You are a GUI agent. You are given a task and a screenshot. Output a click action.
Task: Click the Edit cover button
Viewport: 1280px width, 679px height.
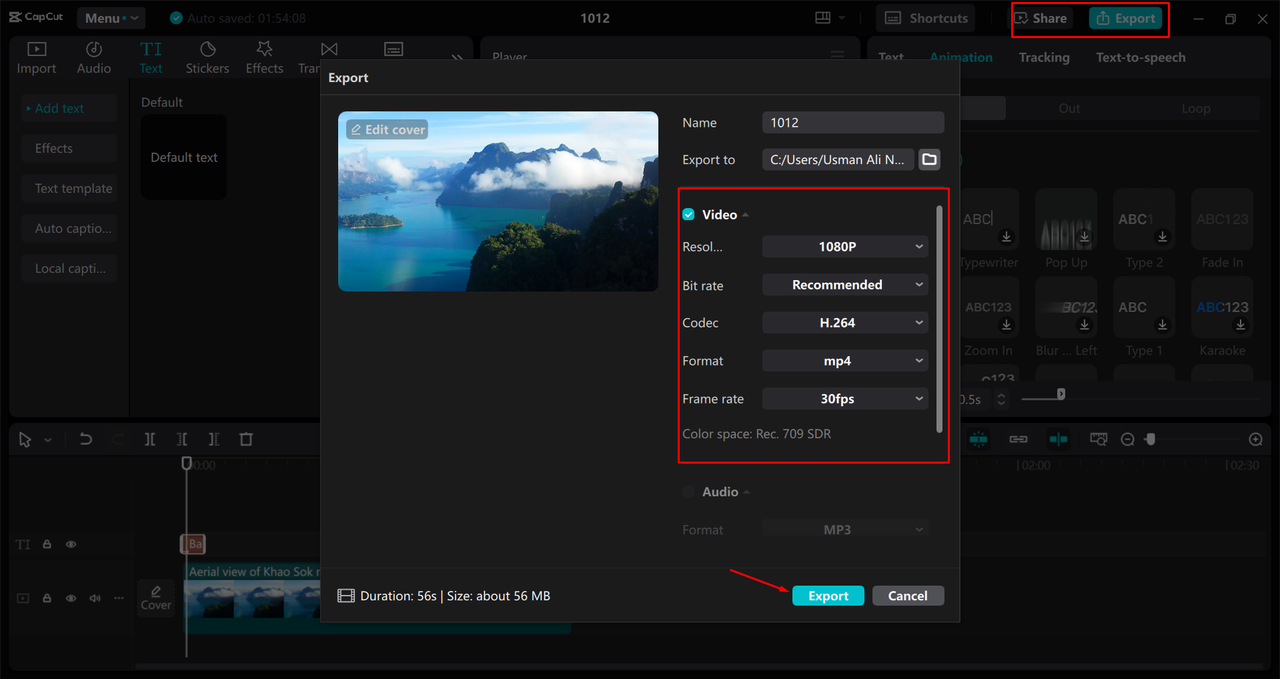[387, 130]
